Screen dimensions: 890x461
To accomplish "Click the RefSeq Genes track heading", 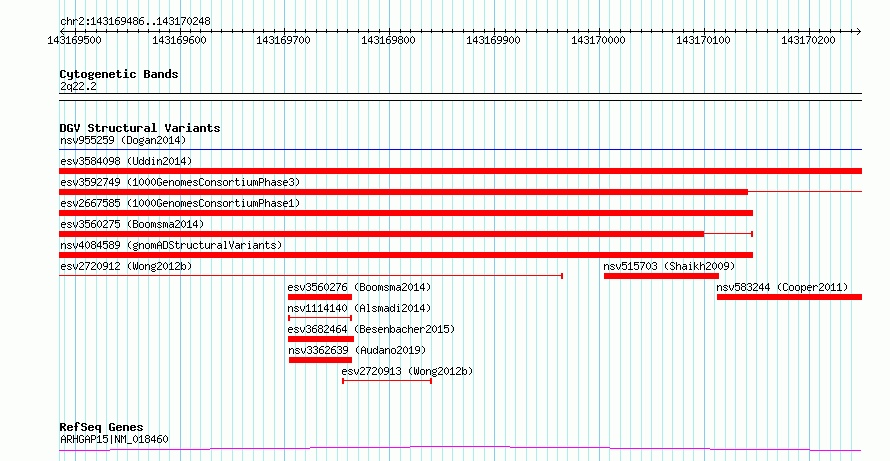I will coord(102,427).
